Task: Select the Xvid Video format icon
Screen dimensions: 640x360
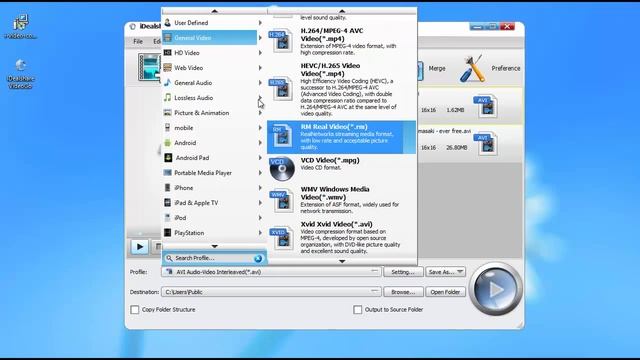Action: 282,238
